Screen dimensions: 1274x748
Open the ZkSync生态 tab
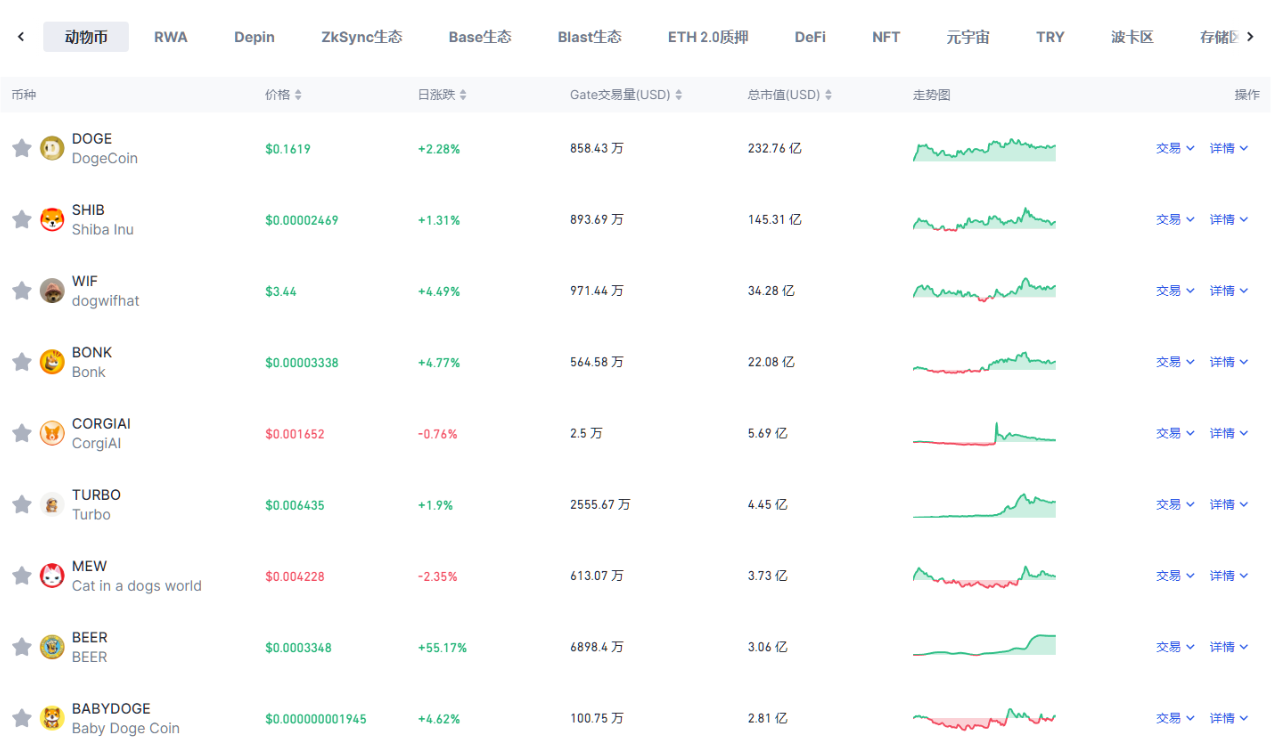362,37
